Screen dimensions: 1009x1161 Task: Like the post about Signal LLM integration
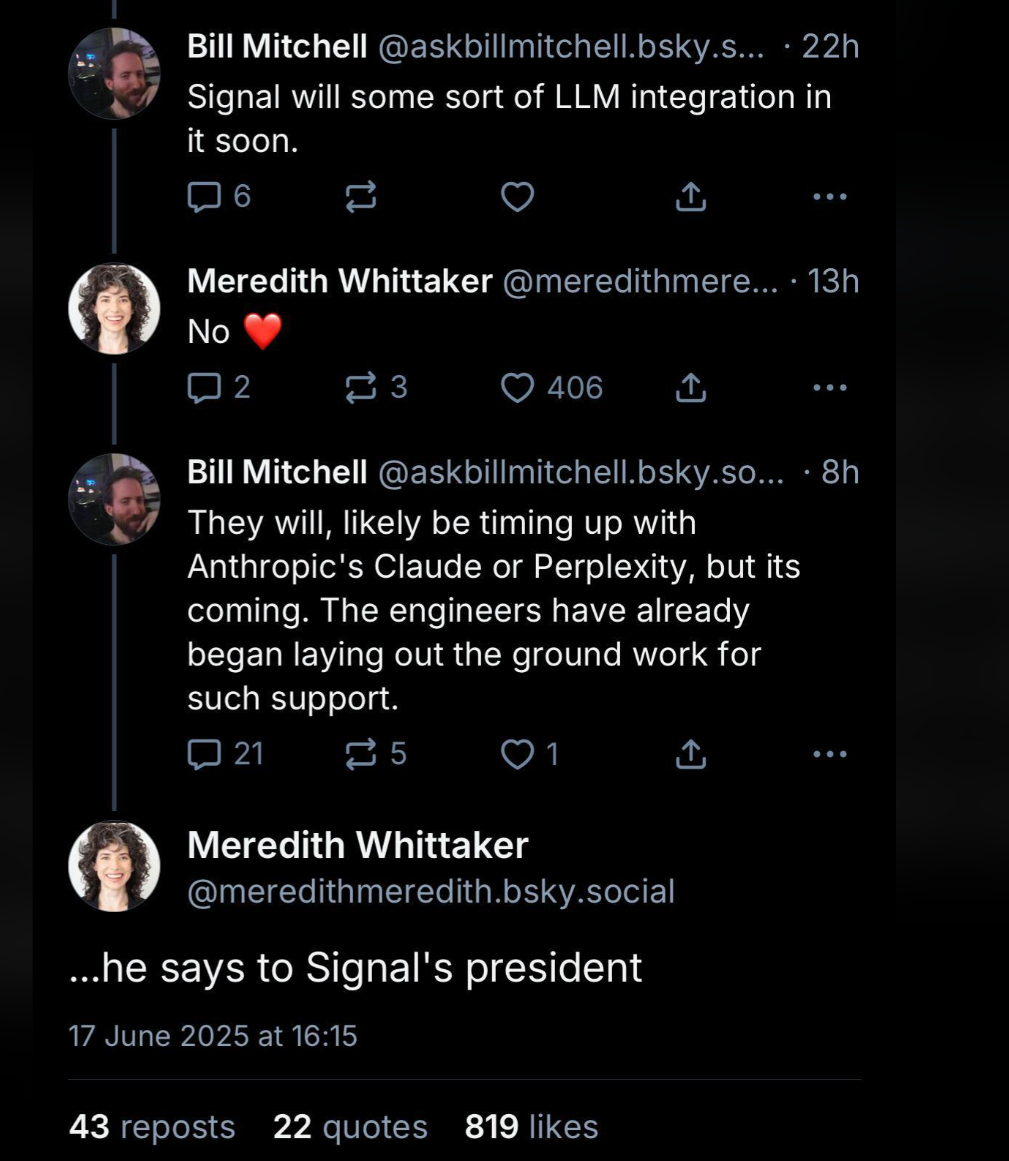click(x=517, y=197)
